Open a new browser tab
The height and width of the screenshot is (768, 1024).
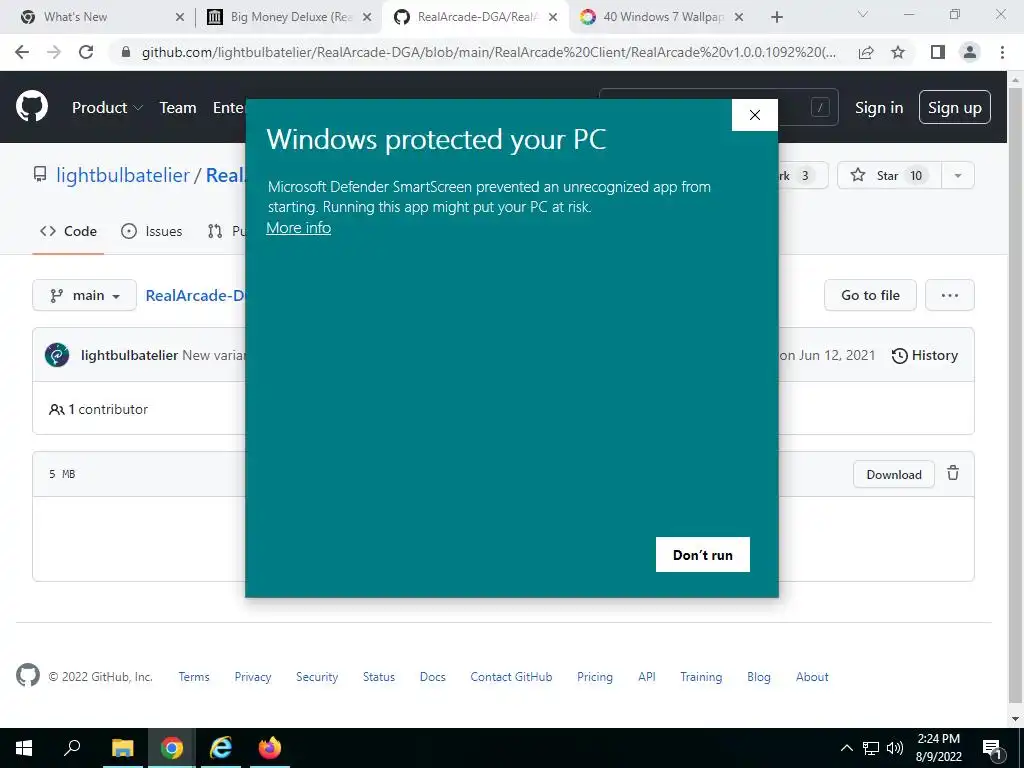[x=776, y=17]
